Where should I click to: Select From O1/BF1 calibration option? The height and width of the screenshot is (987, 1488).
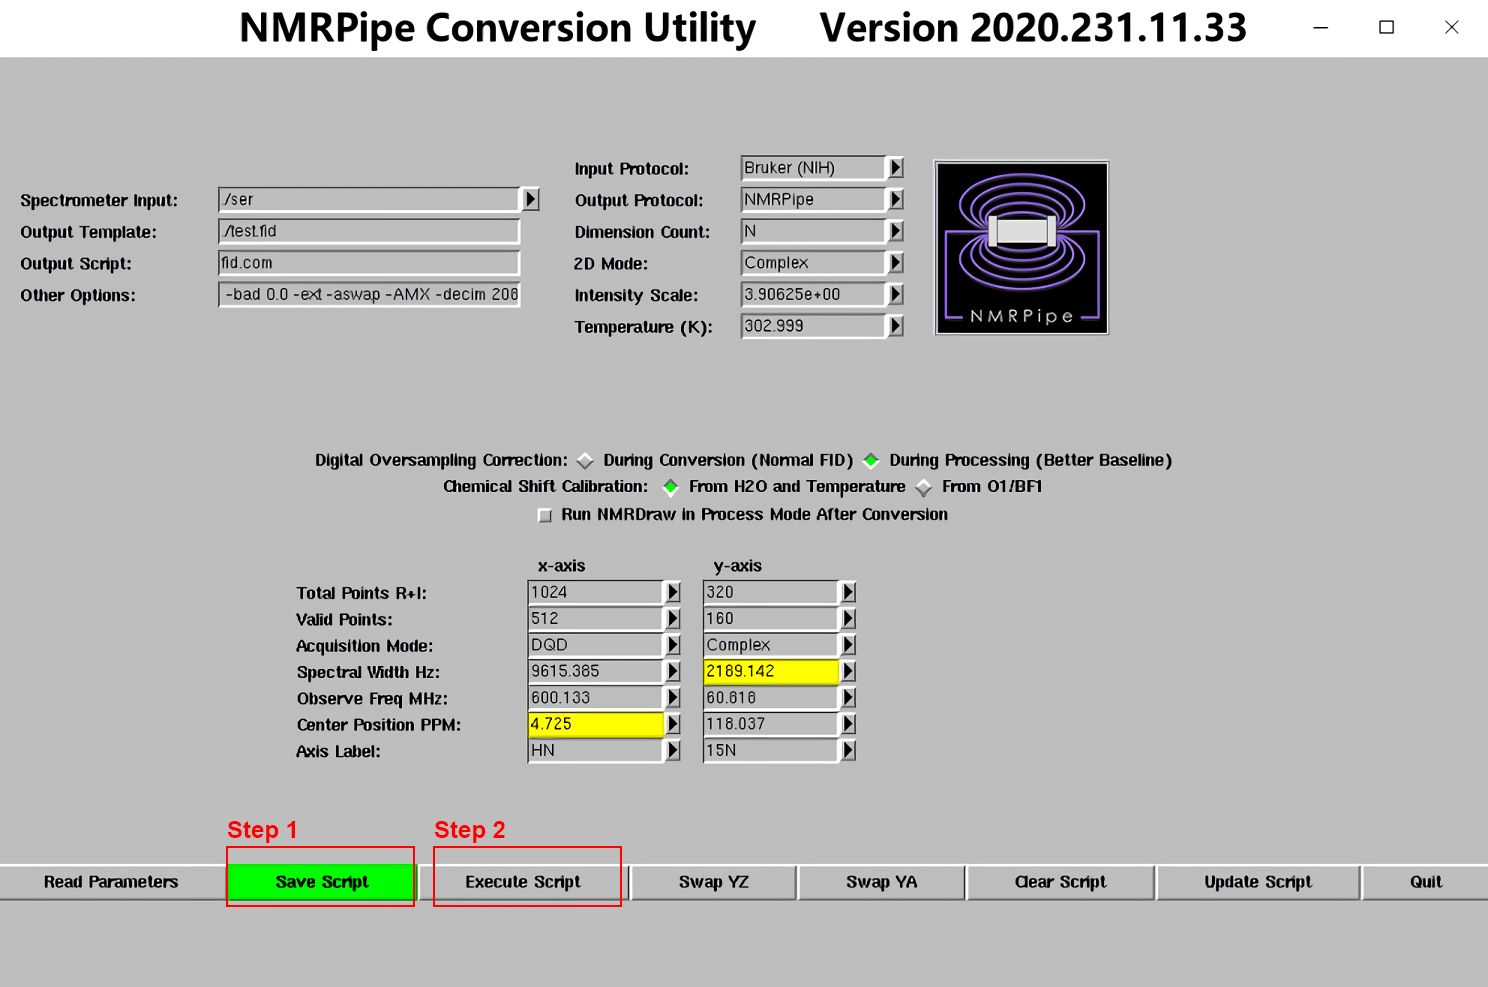click(x=924, y=487)
